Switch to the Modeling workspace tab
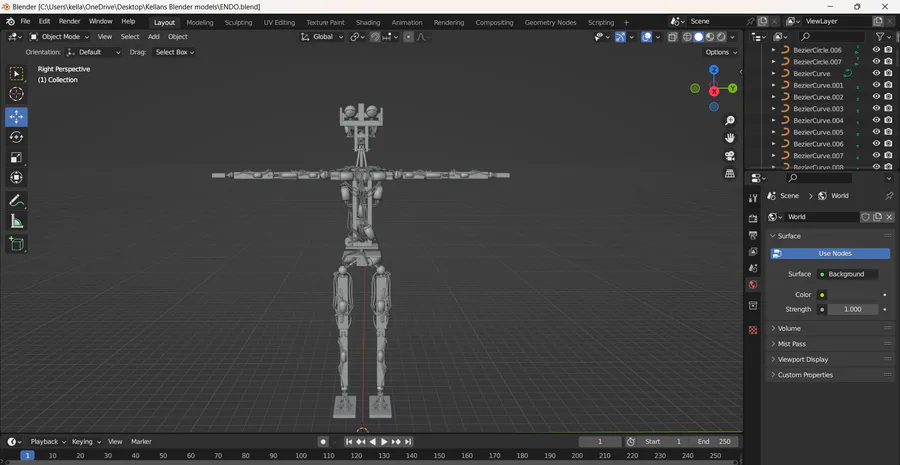This screenshot has height=465, width=900. (x=200, y=22)
